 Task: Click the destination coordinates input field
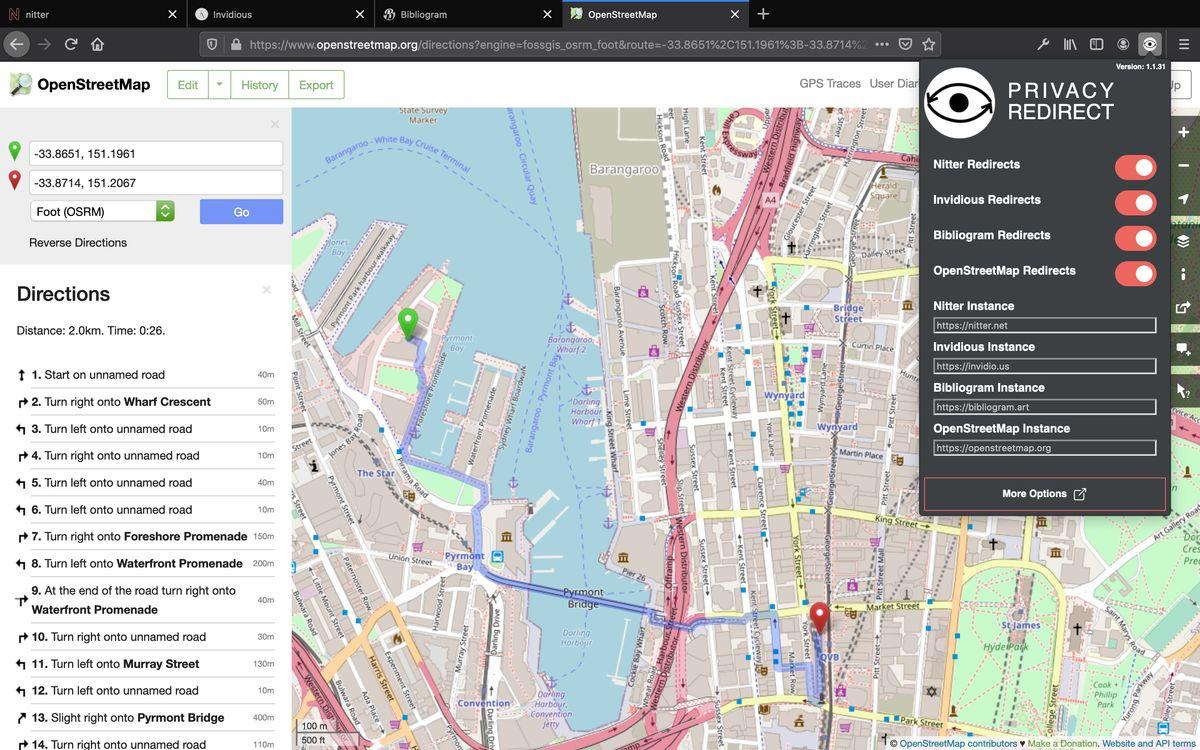[x=156, y=182]
